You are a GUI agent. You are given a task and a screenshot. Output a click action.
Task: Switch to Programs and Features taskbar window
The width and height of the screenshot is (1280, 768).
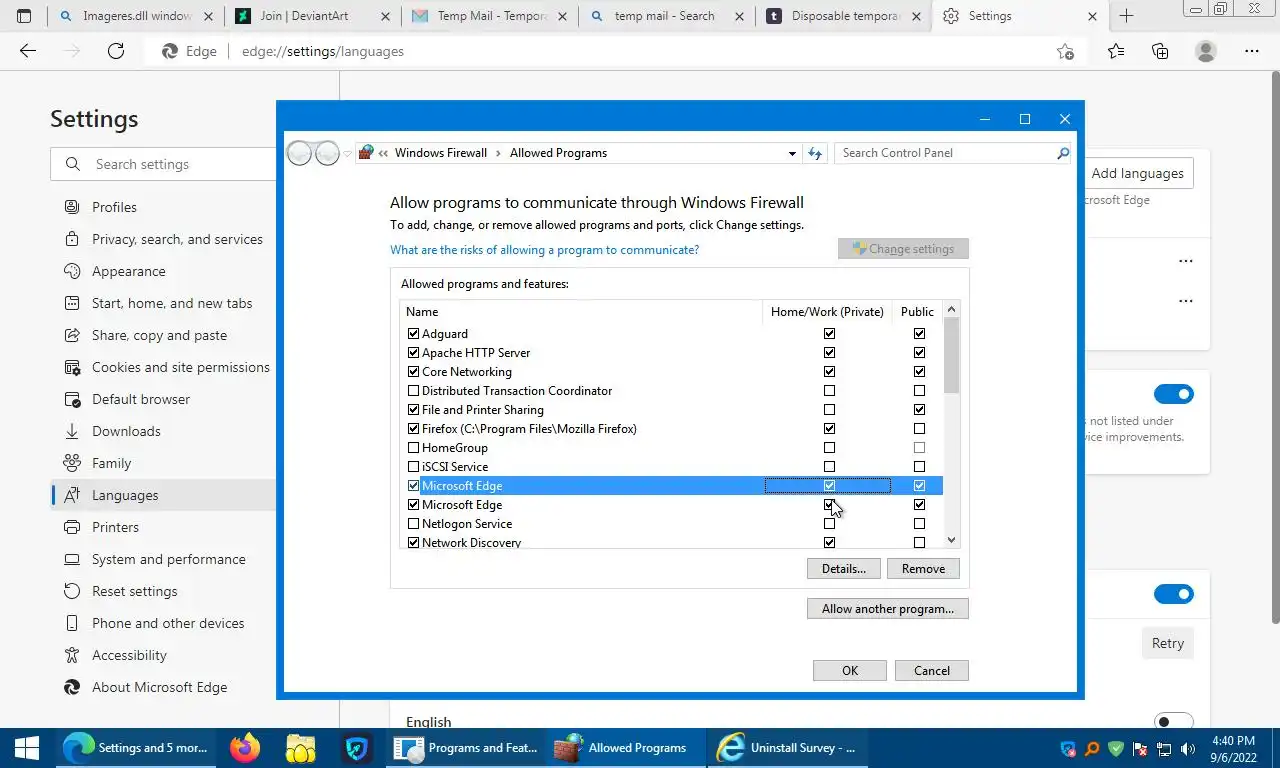tap(467, 747)
